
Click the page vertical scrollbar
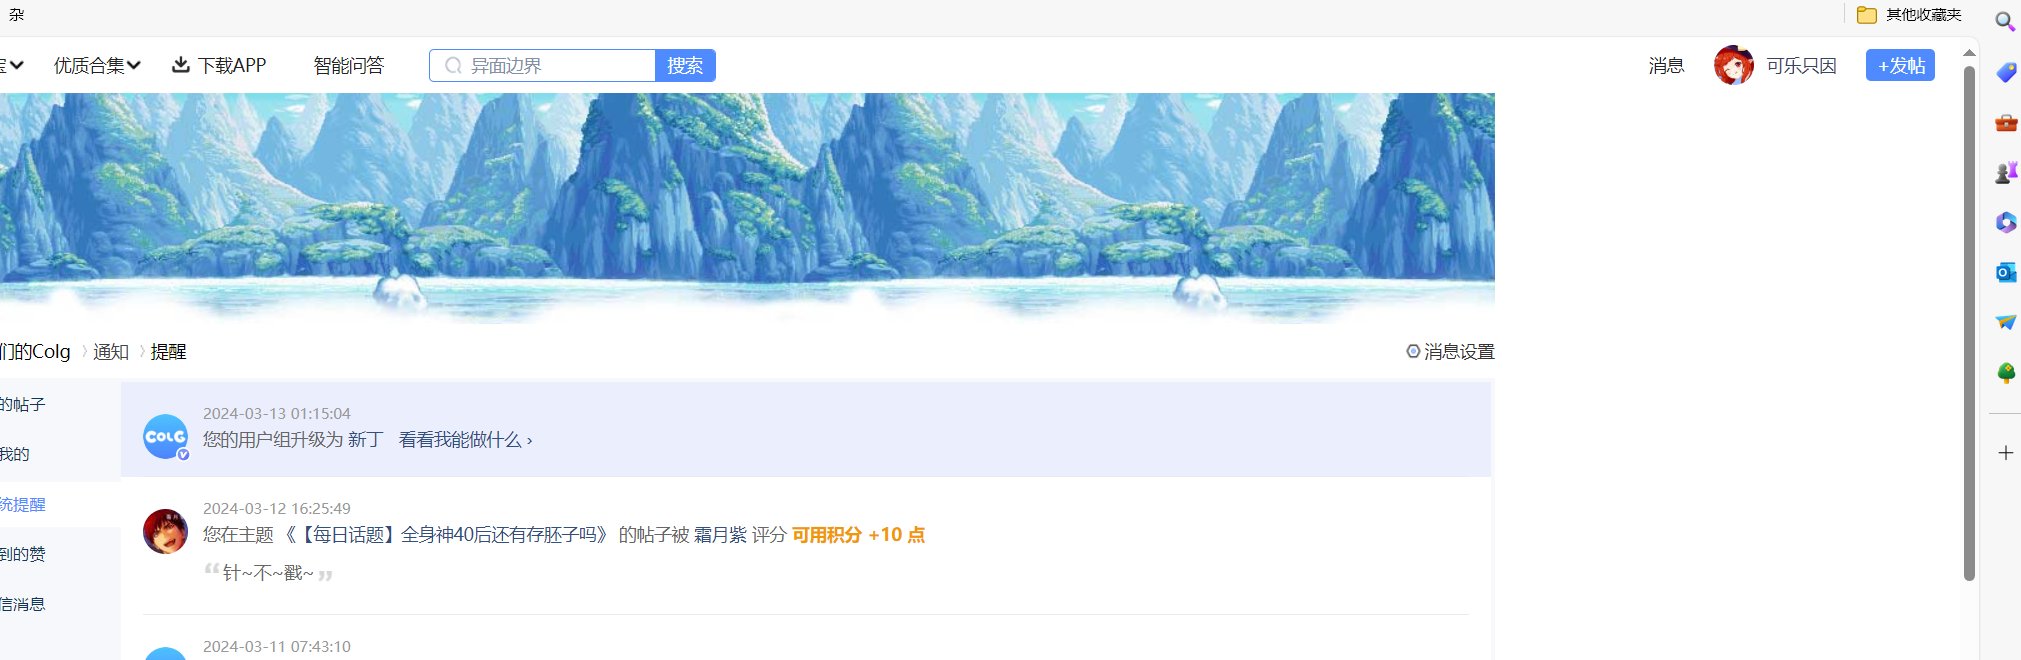pos(1968,320)
